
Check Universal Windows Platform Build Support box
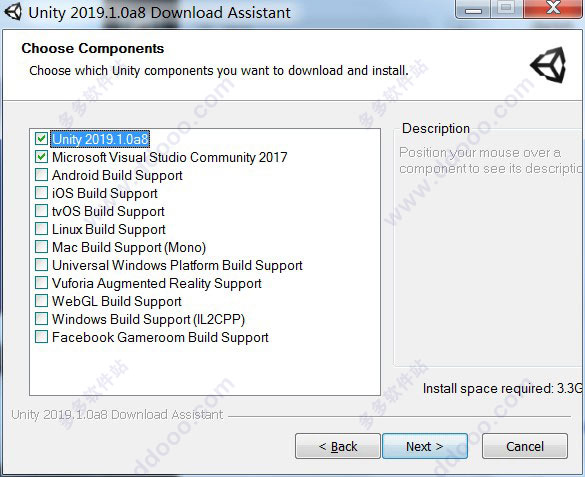(x=41, y=265)
